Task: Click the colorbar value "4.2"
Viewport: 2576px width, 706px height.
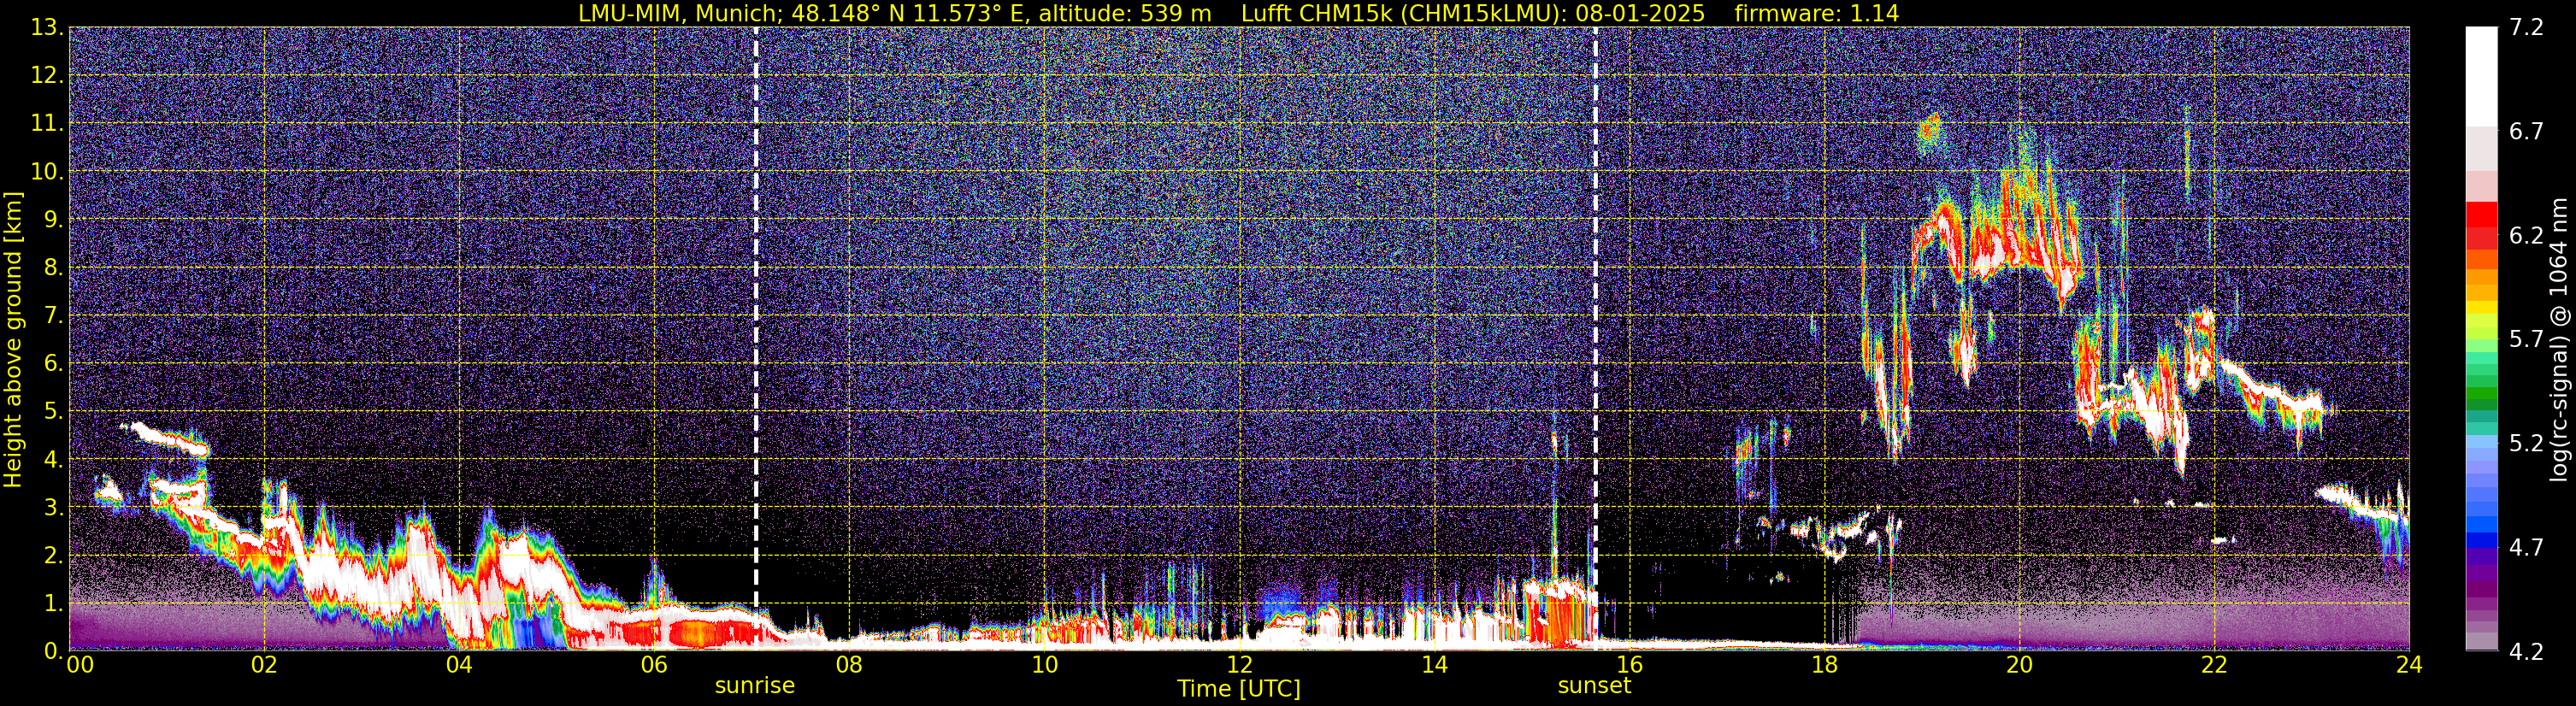Action: 2526,652
